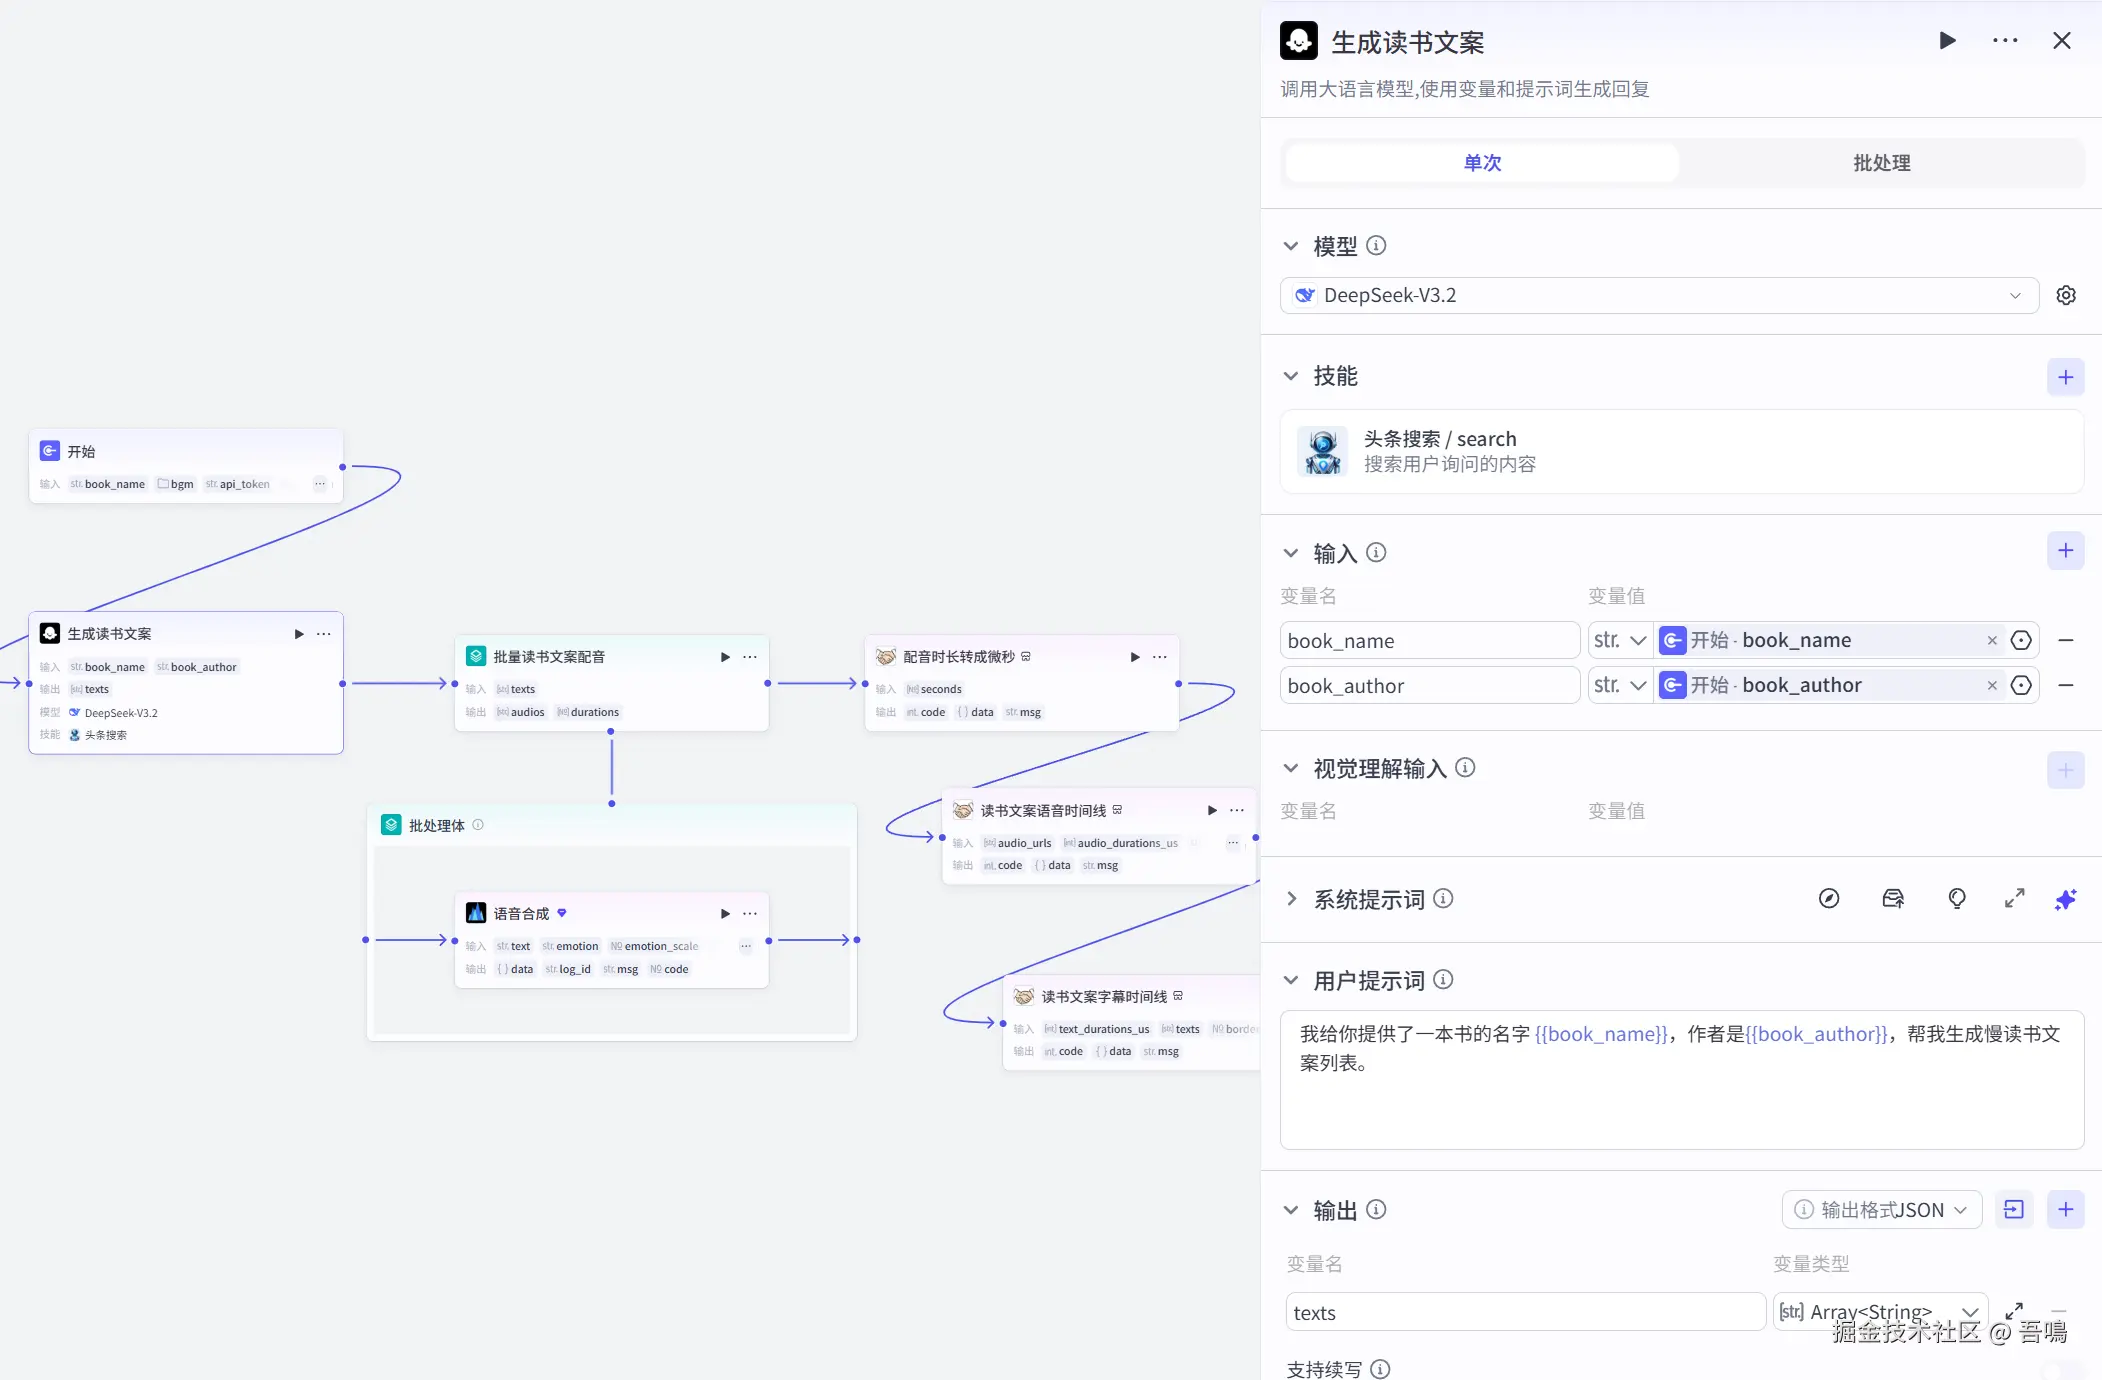Image resolution: width=2102 pixels, height=1380 pixels.
Task: Open 输出格式JSON format dropdown
Action: click(x=1881, y=1210)
